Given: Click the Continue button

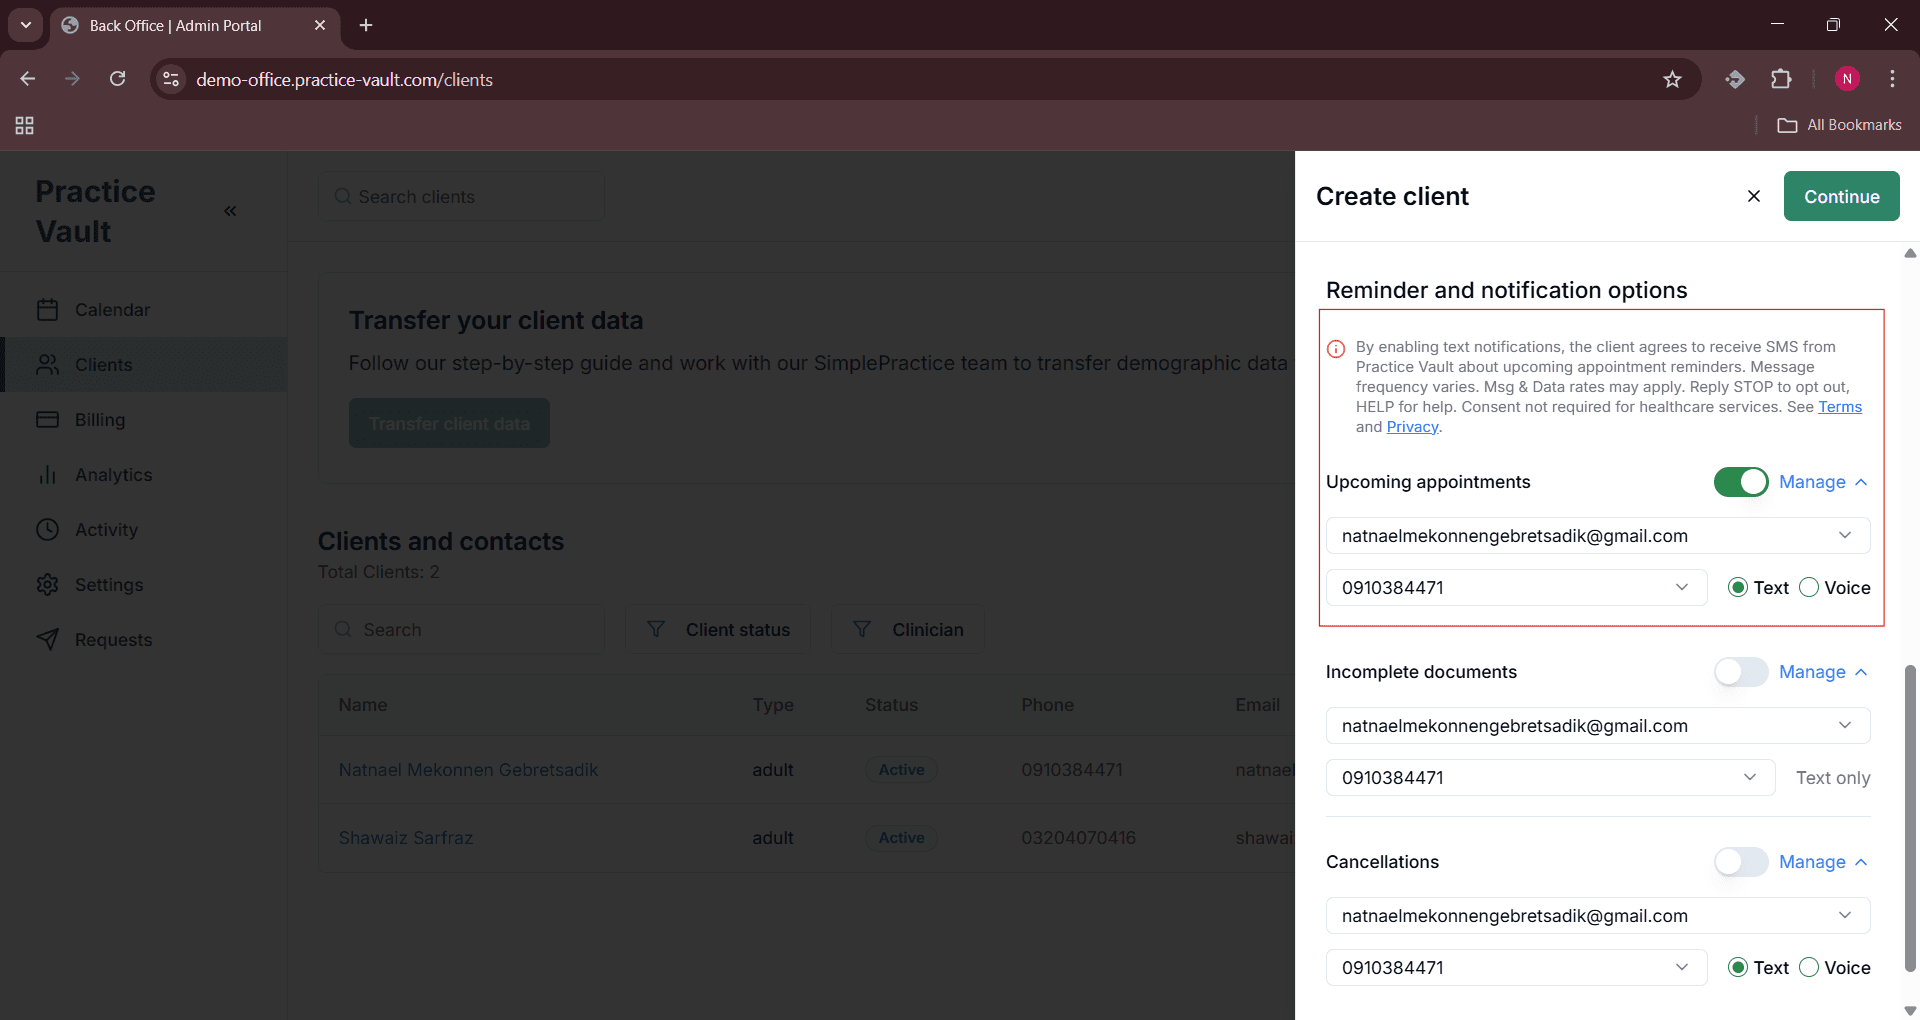Looking at the screenshot, I should click(1841, 197).
